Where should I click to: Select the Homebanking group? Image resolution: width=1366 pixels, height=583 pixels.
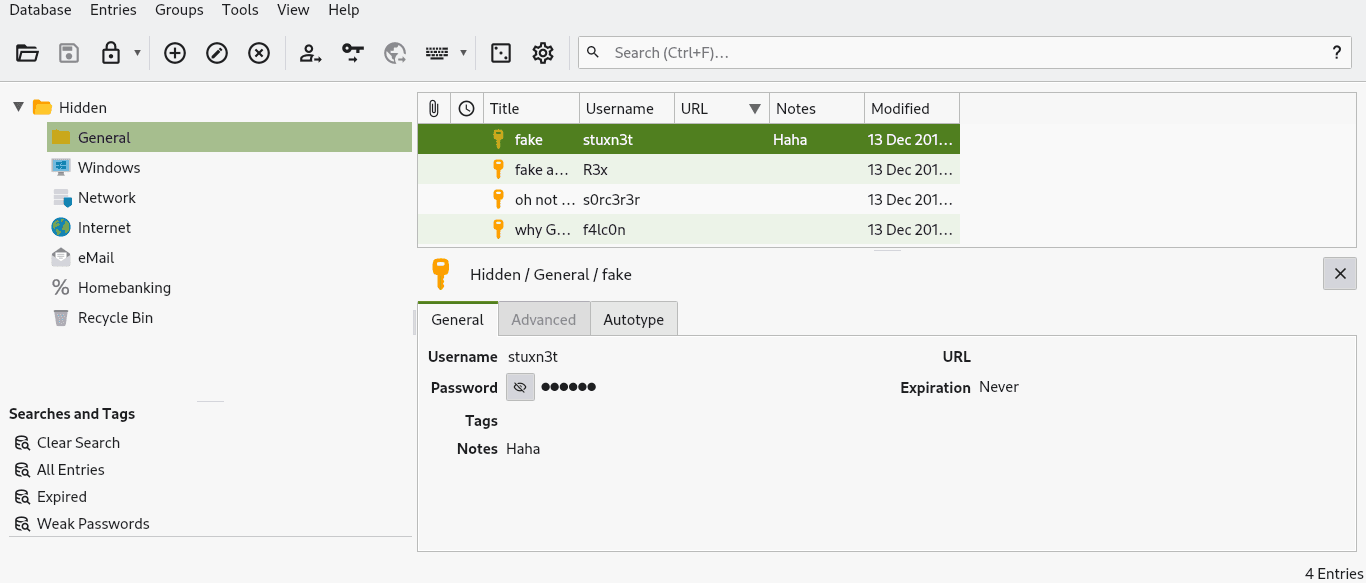pyautogui.click(x=124, y=288)
